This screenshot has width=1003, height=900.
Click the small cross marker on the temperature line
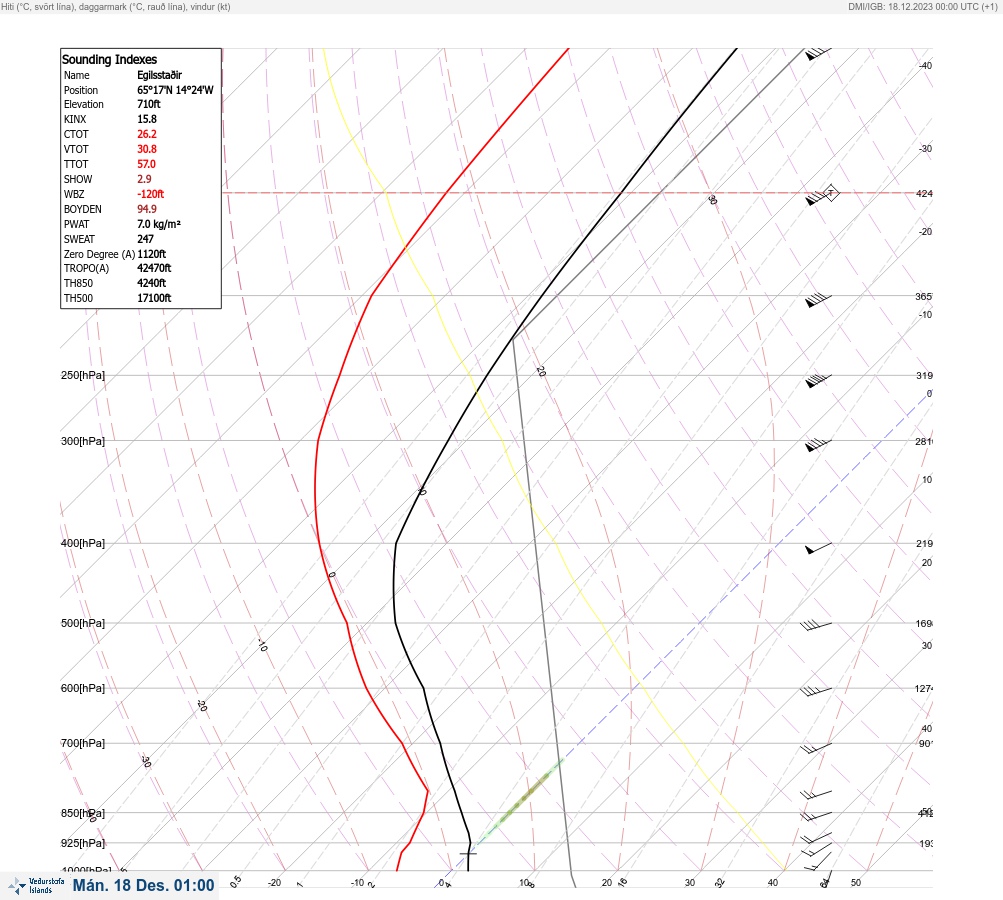pos(468,853)
